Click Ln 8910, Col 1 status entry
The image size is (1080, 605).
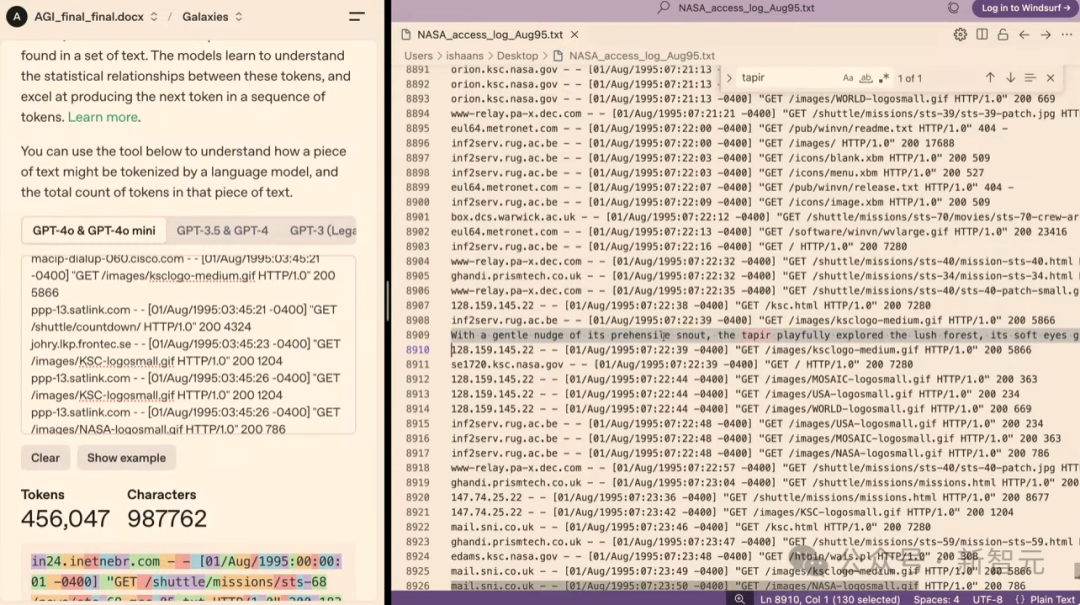point(830,599)
